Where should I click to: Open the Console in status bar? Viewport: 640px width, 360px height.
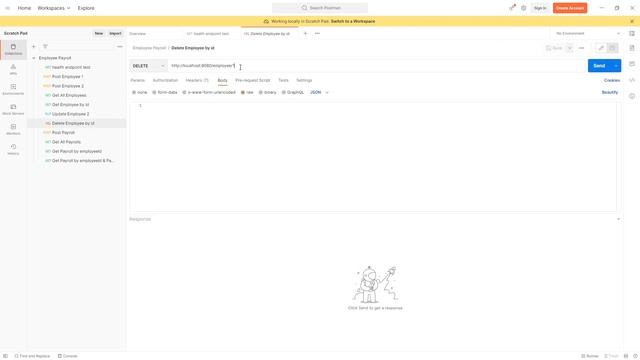pyautogui.click(x=68, y=356)
